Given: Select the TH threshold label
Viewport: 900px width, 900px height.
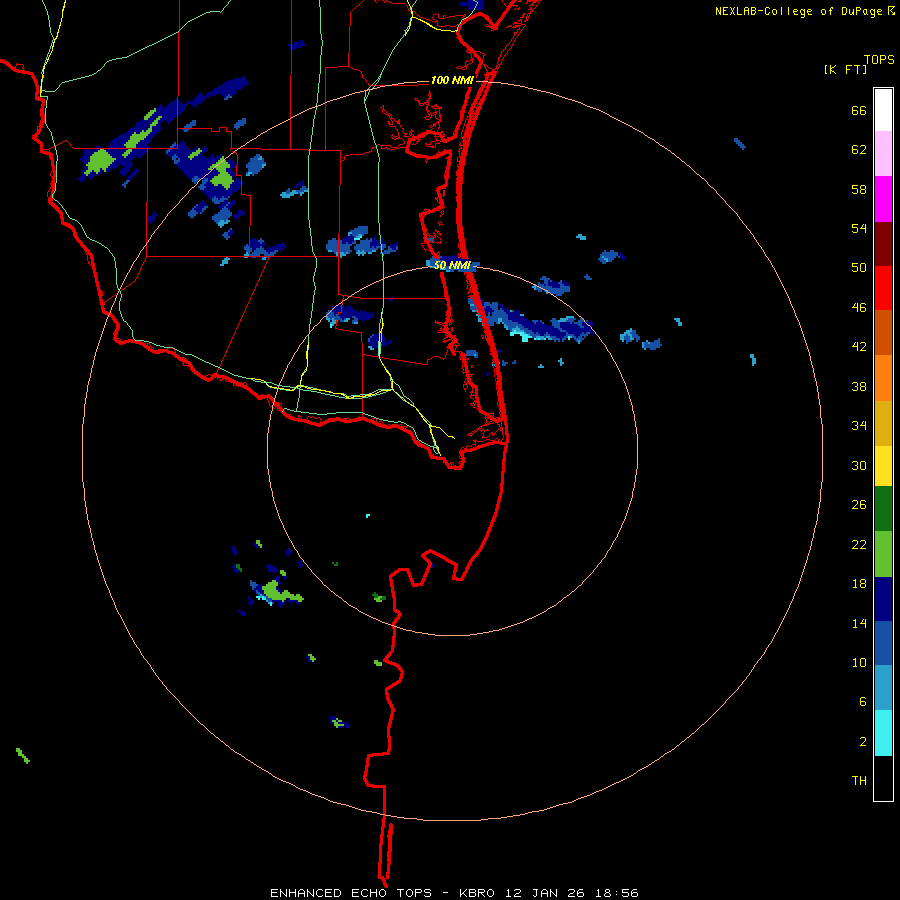Looking at the screenshot, I should pyautogui.click(x=859, y=781).
